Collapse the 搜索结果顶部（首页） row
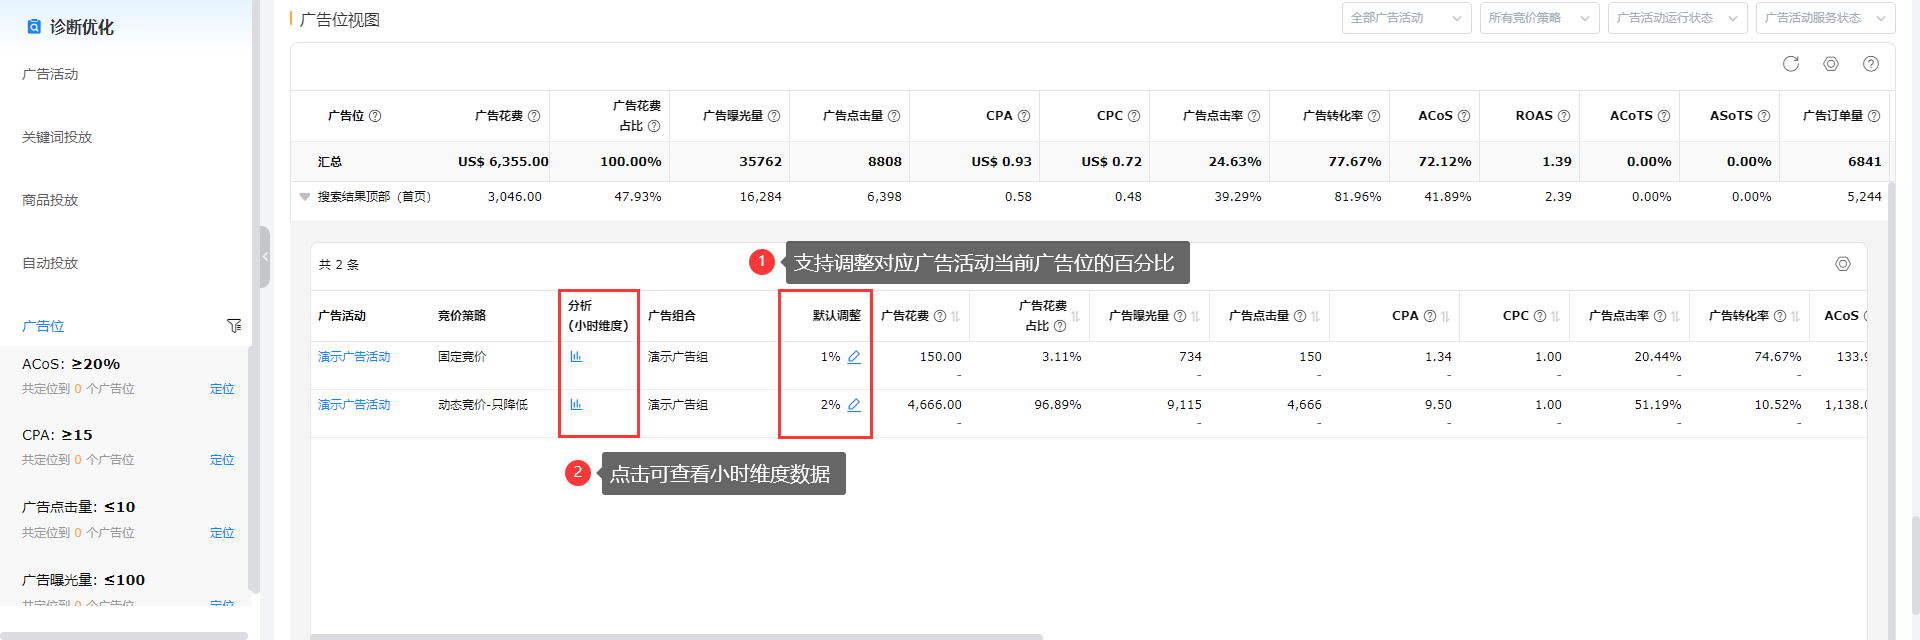 pyautogui.click(x=305, y=197)
